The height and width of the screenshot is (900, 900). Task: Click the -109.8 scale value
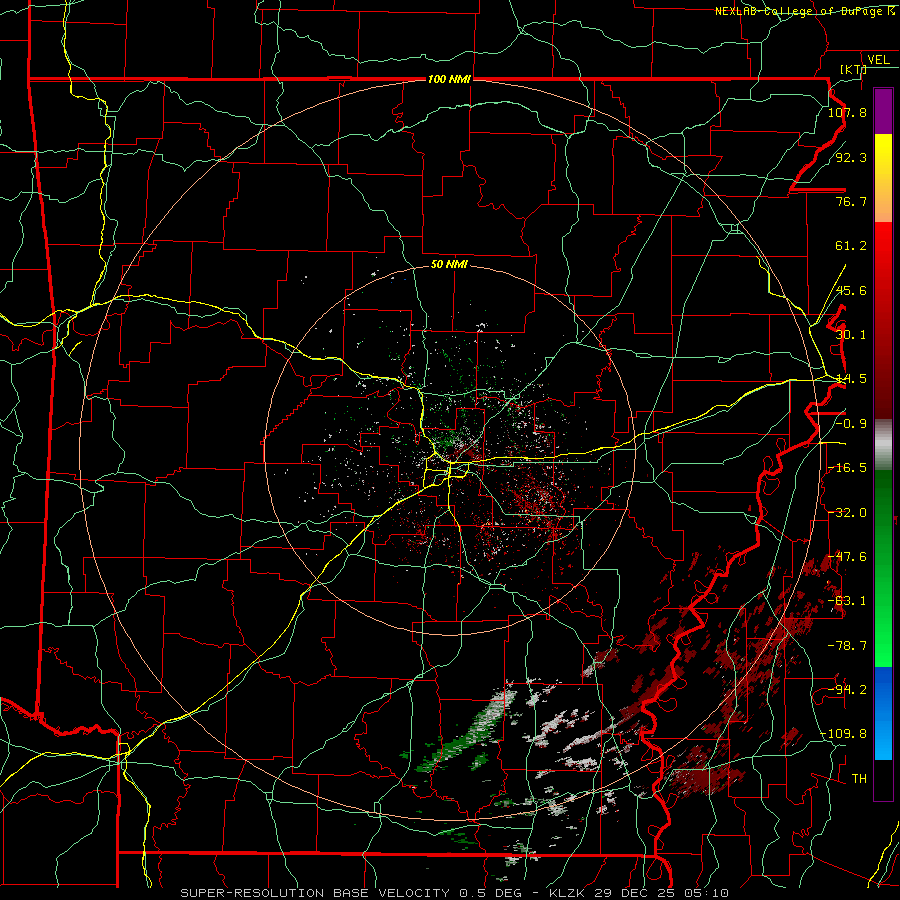pyautogui.click(x=844, y=734)
